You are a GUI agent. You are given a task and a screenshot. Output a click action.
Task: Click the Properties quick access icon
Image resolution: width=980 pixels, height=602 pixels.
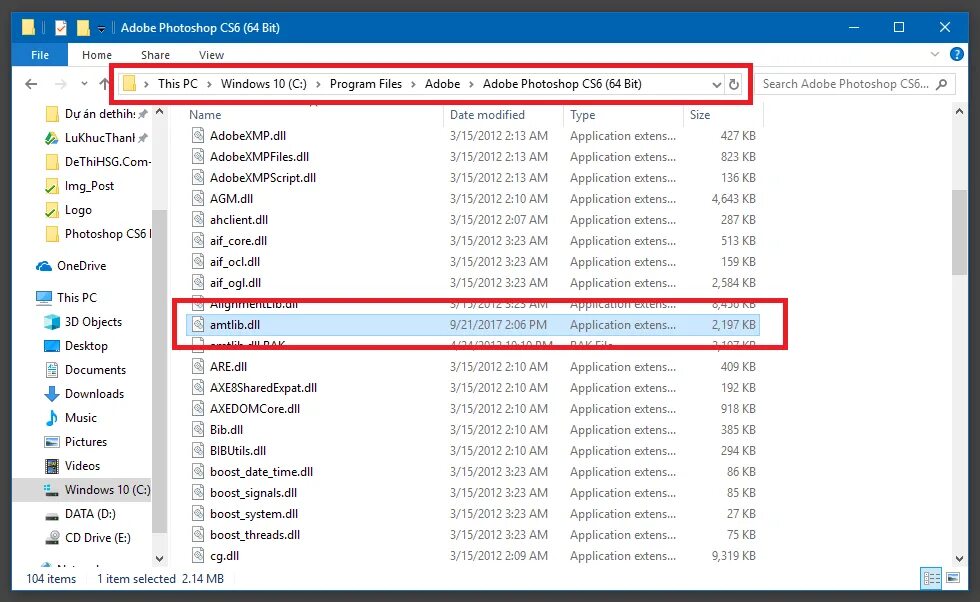61,28
